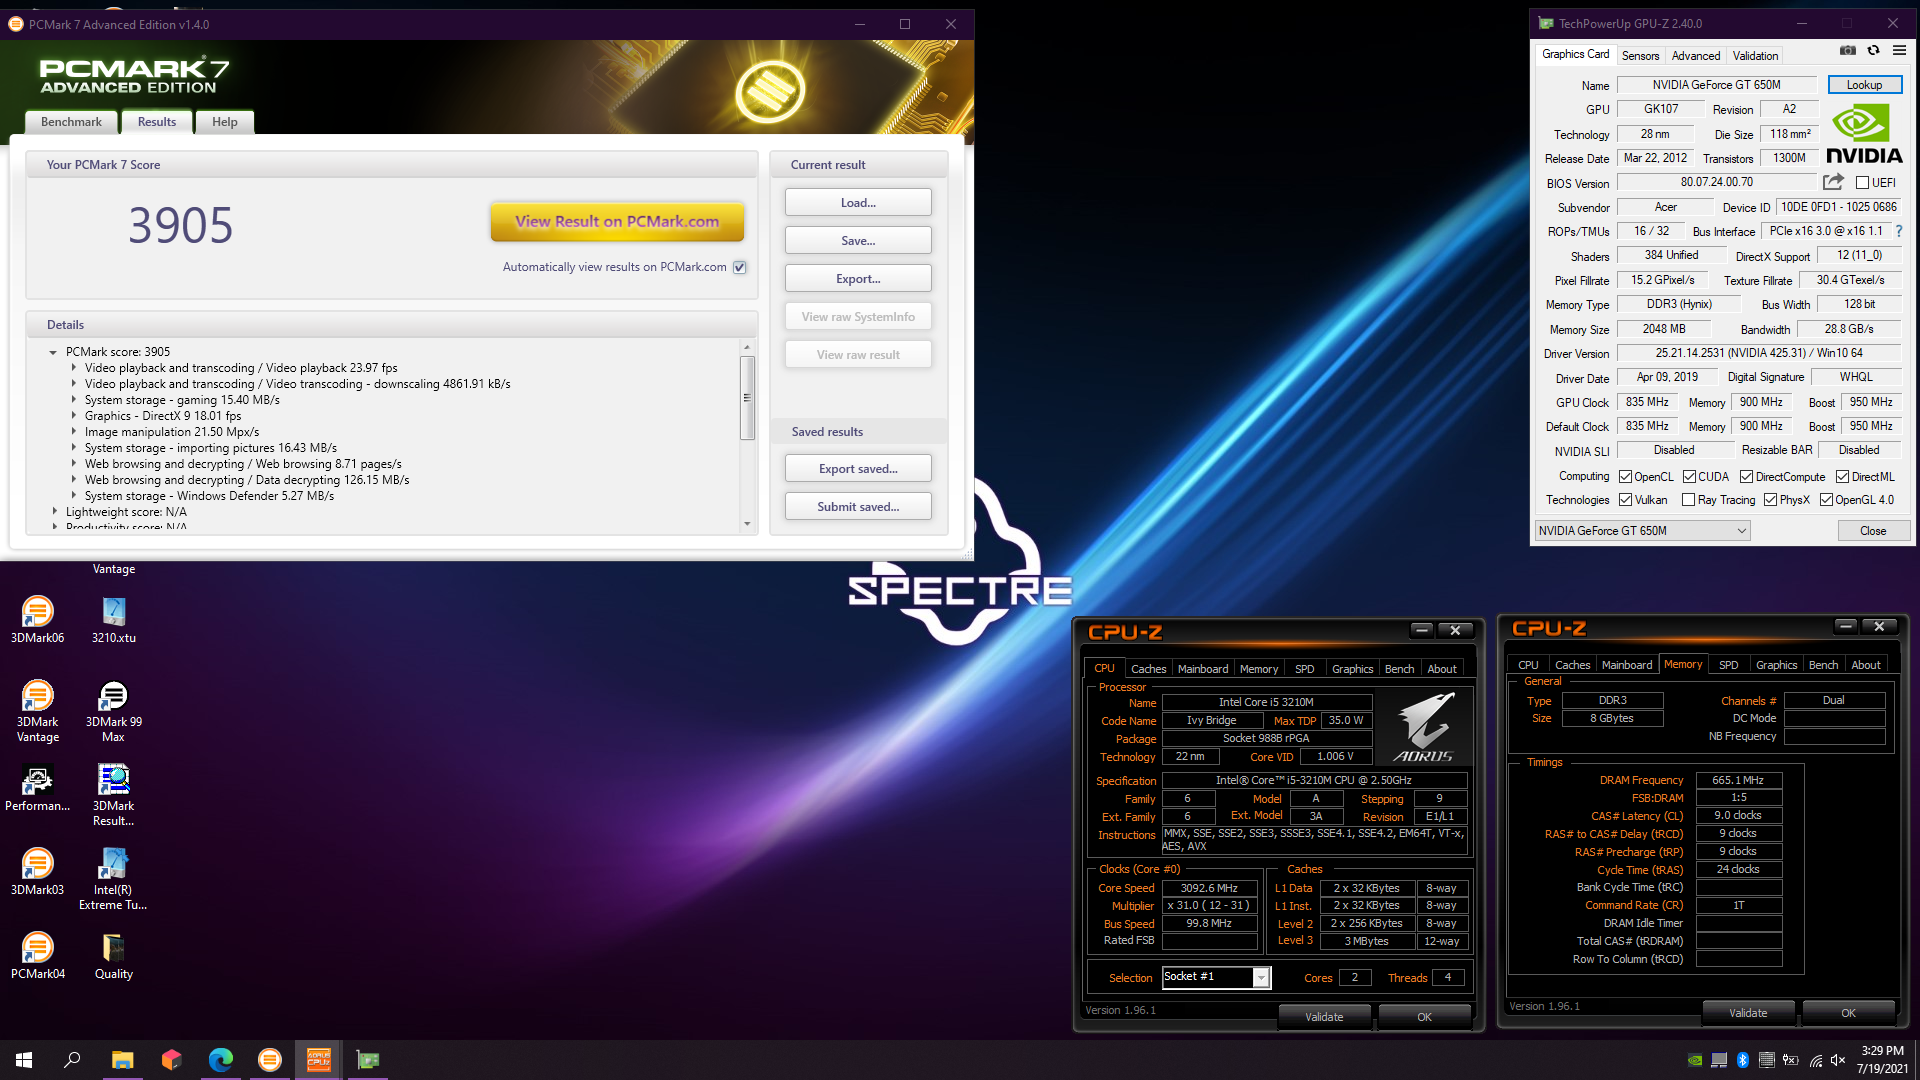Screen dimensions: 1920x1080
Task: Click GPU-Z Lookup button
Action: [x=1864, y=85]
